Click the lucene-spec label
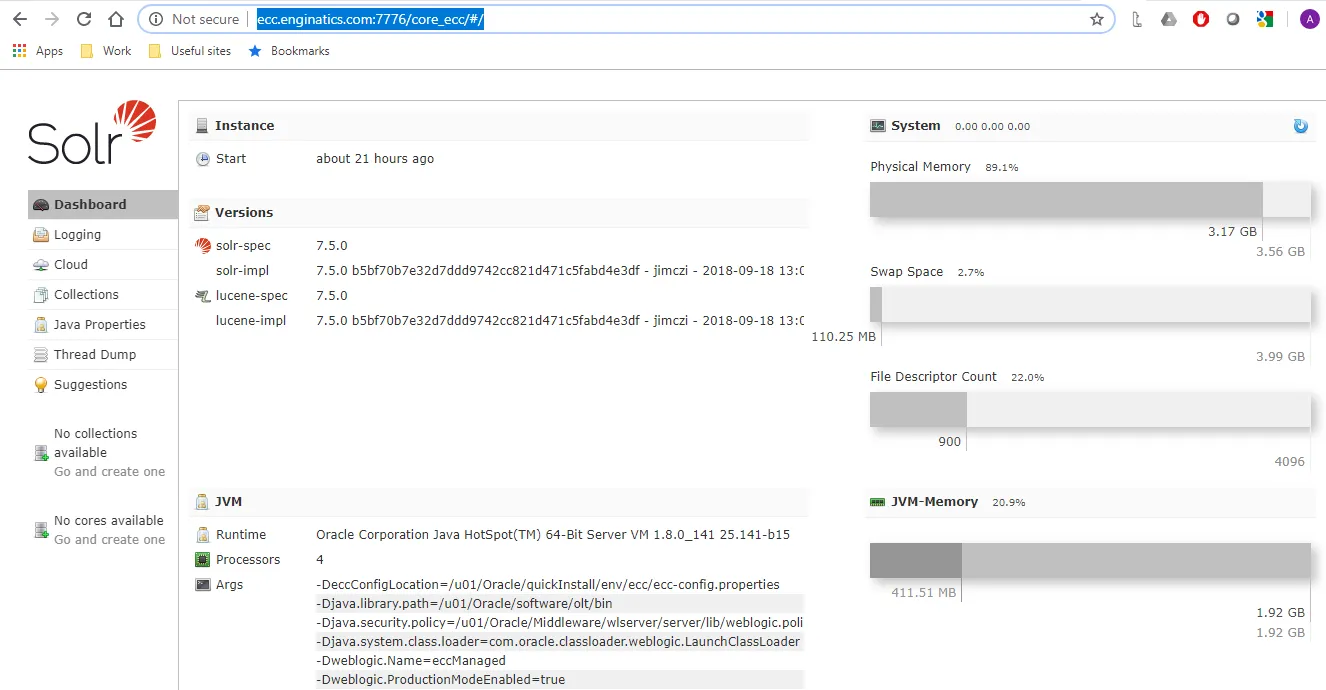This screenshot has height=690, width=1326. coord(252,295)
